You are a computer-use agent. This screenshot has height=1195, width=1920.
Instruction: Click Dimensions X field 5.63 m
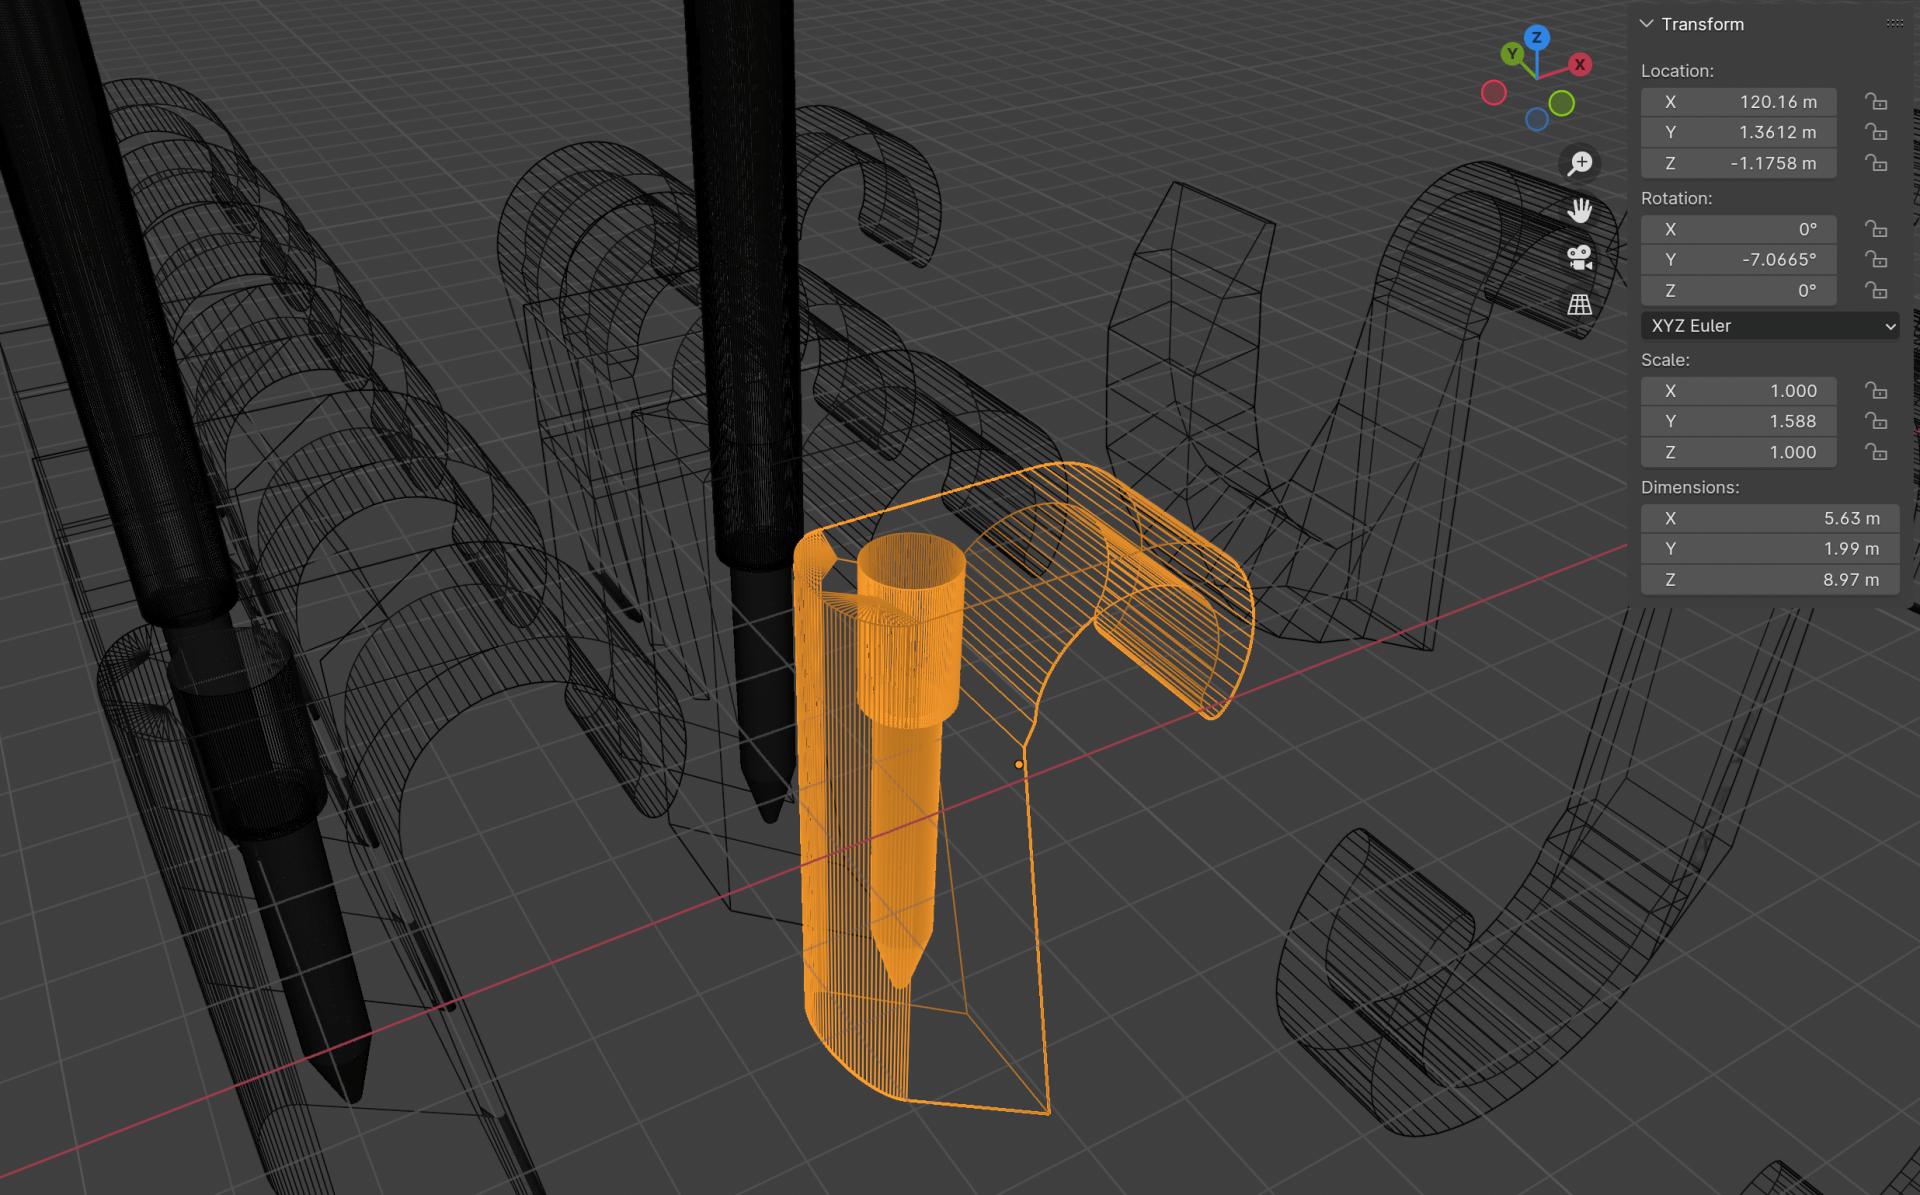(x=1770, y=518)
